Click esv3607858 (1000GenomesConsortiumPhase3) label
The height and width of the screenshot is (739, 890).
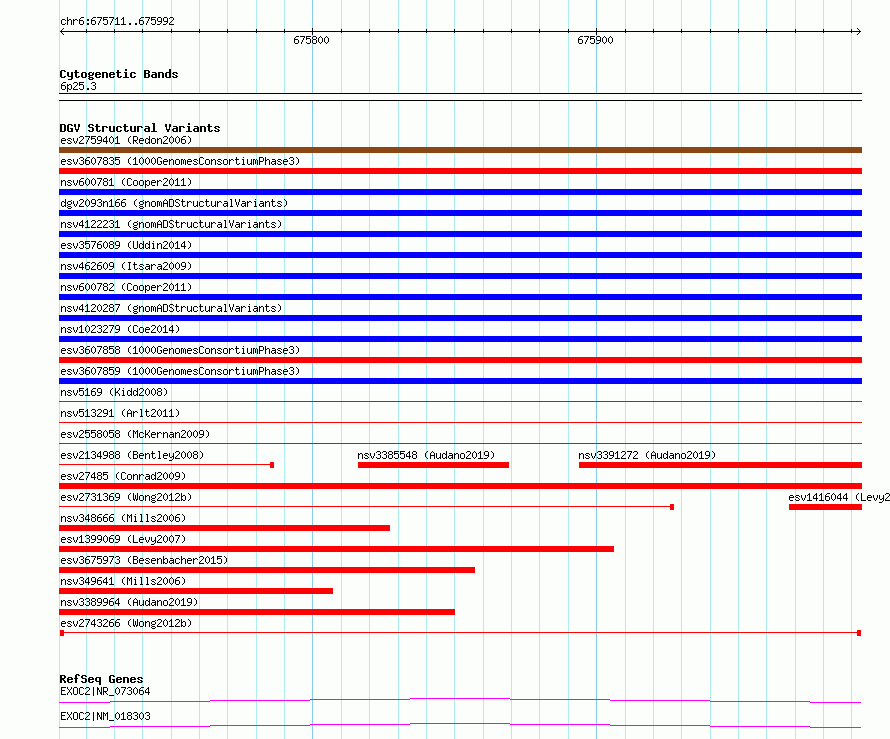click(x=180, y=350)
